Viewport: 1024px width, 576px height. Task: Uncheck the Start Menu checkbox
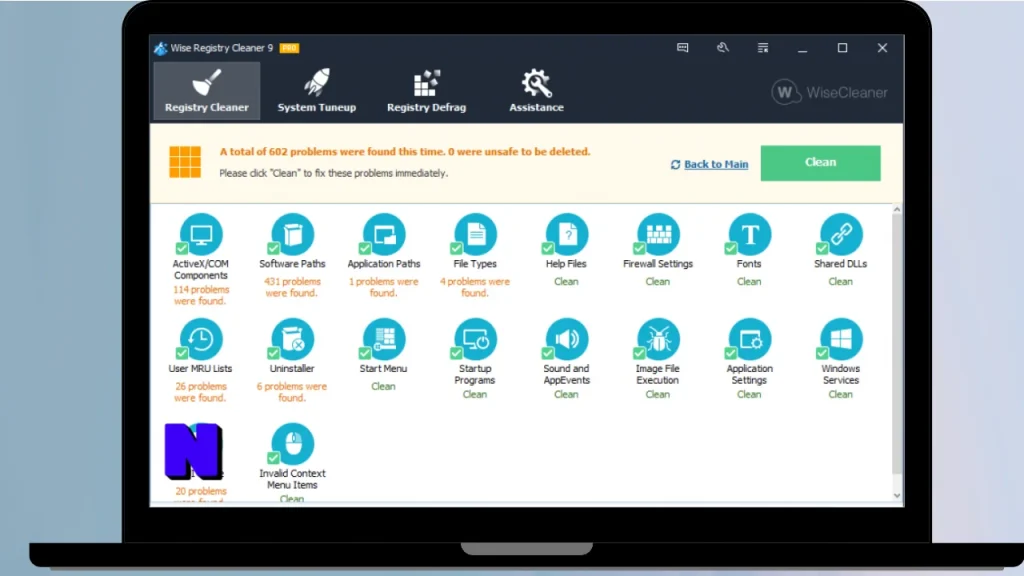coord(365,353)
